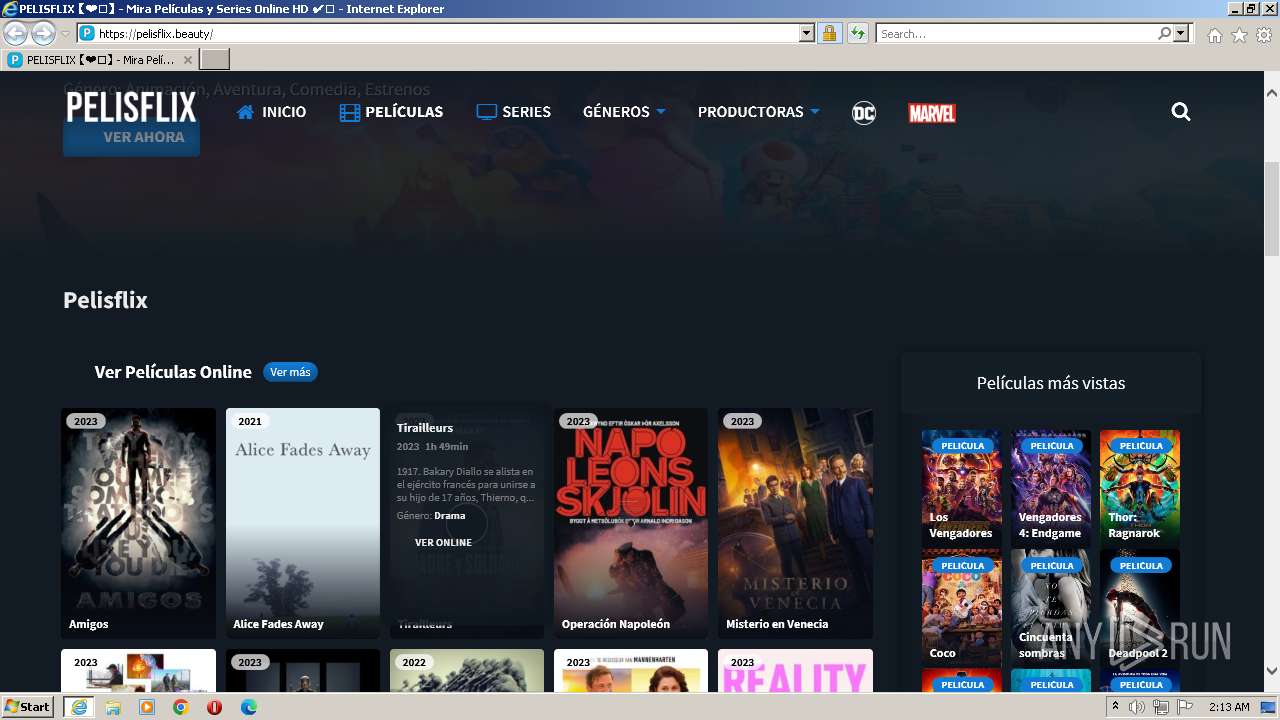Open the address bar history dropdown
The image size is (1280, 720).
[807, 33]
